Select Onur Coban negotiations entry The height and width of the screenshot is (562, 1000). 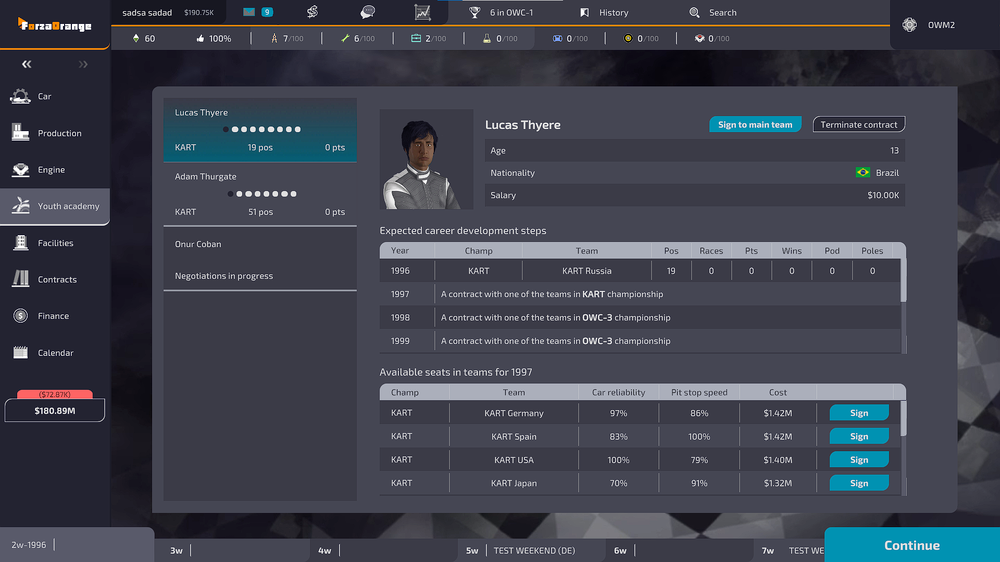pyautogui.click(x=260, y=259)
